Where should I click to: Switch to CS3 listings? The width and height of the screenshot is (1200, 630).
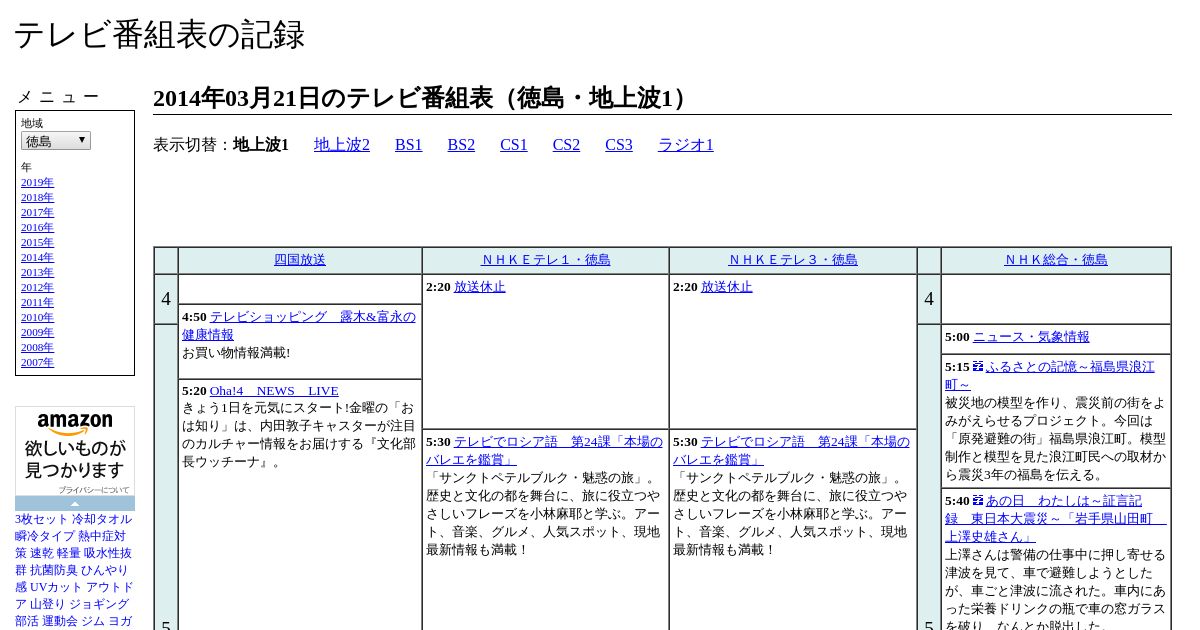(x=619, y=145)
